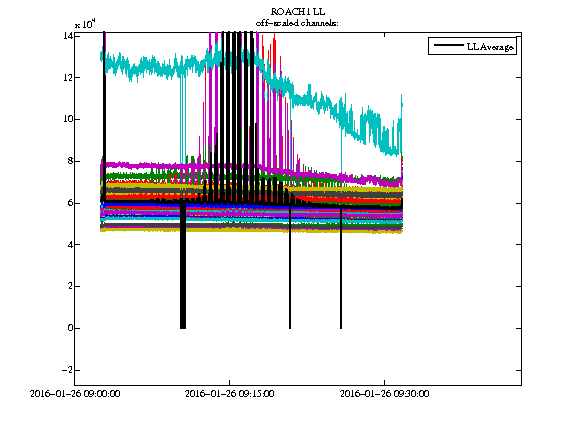Click the y-axis tick label -2
This screenshot has height=432, width=576.
click(x=67, y=370)
